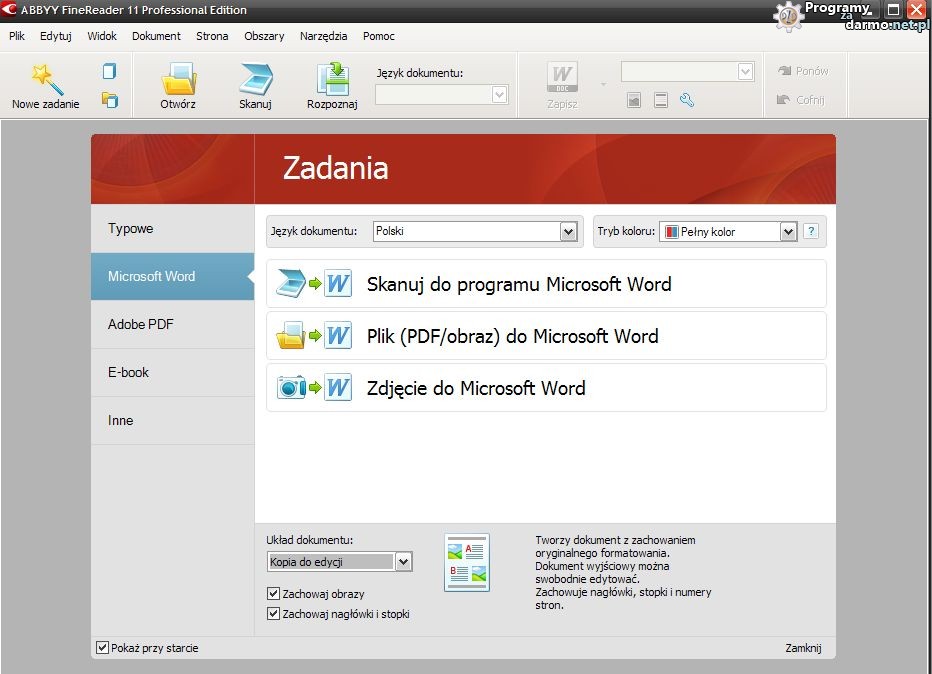Choose Plik (PDF/obraz) do Microsoft Word
Viewport: 932px width, 674px height.
(x=512, y=336)
